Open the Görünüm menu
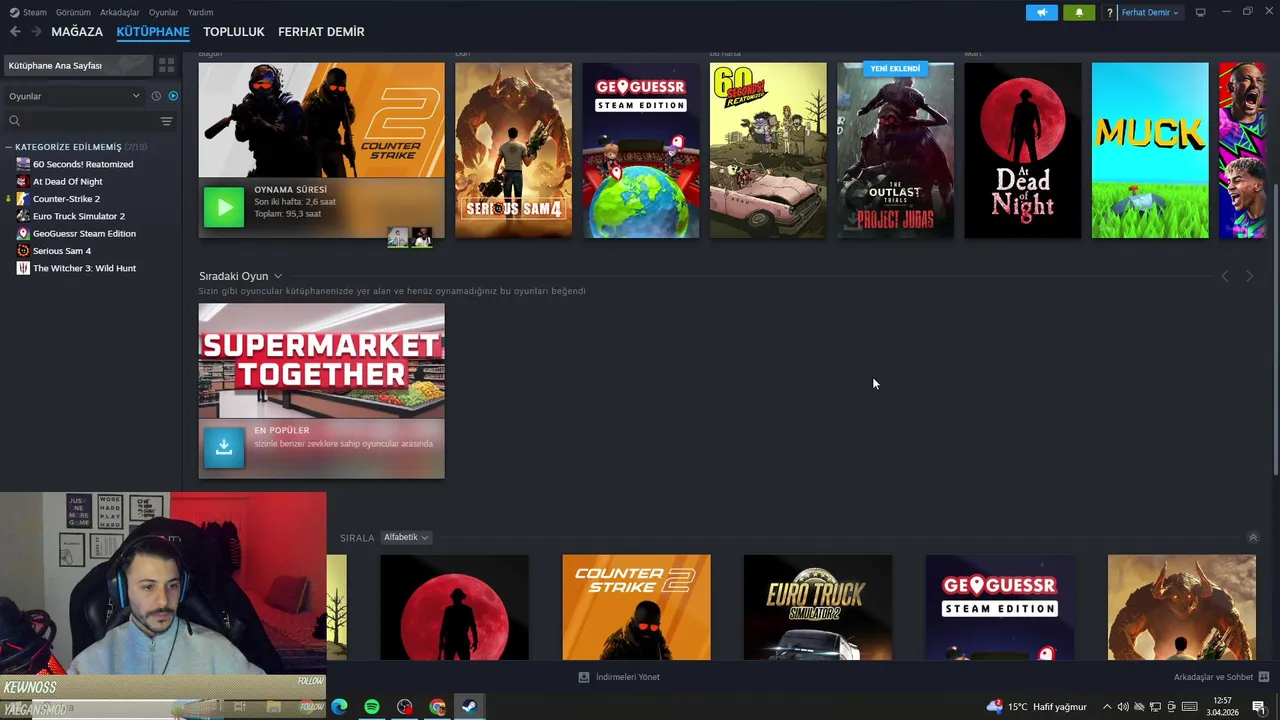 [x=73, y=13]
